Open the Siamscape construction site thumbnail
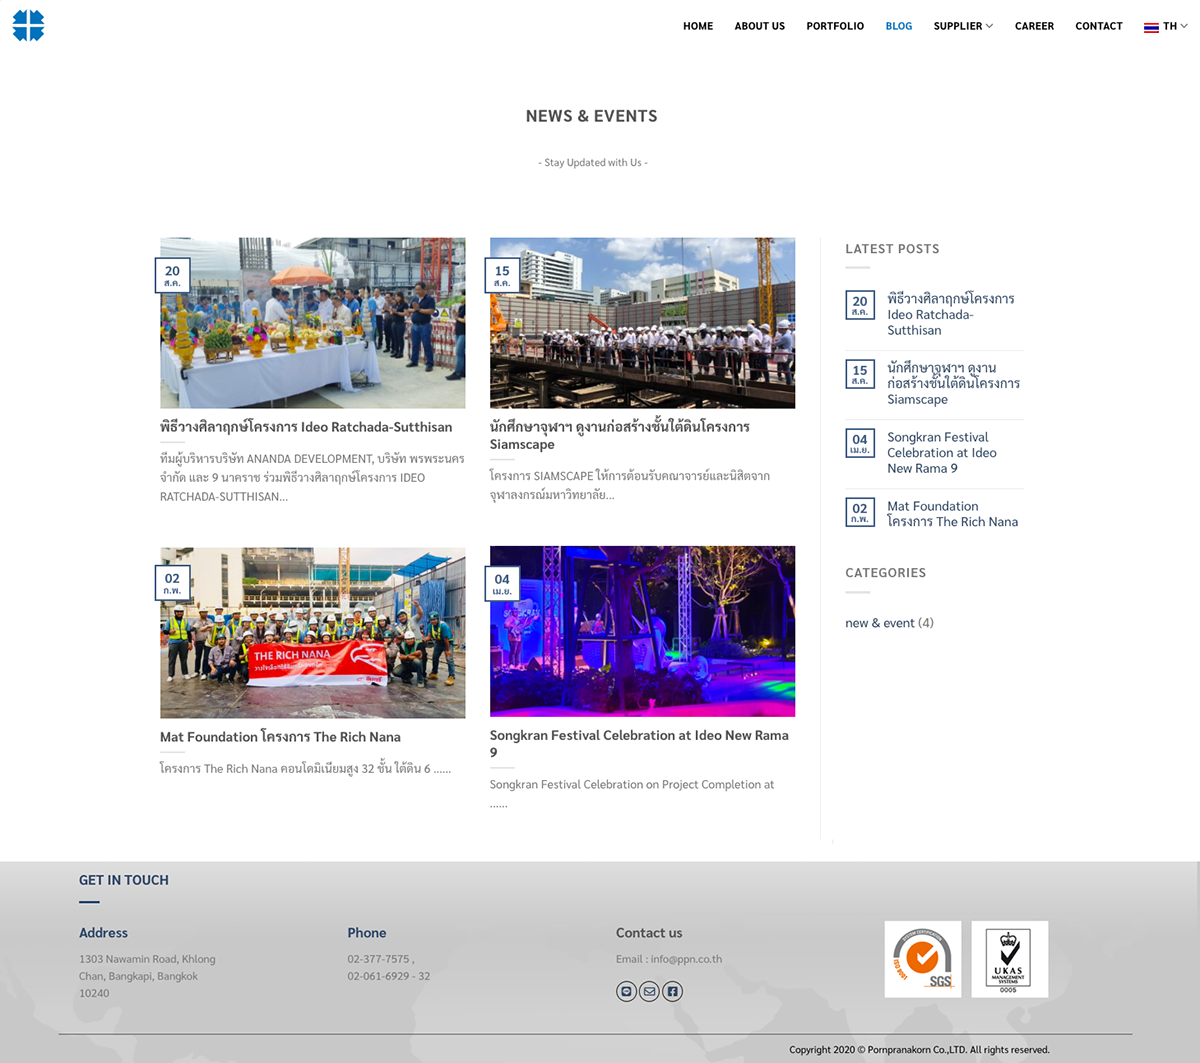The height and width of the screenshot is (1063, 1200). 642,323
